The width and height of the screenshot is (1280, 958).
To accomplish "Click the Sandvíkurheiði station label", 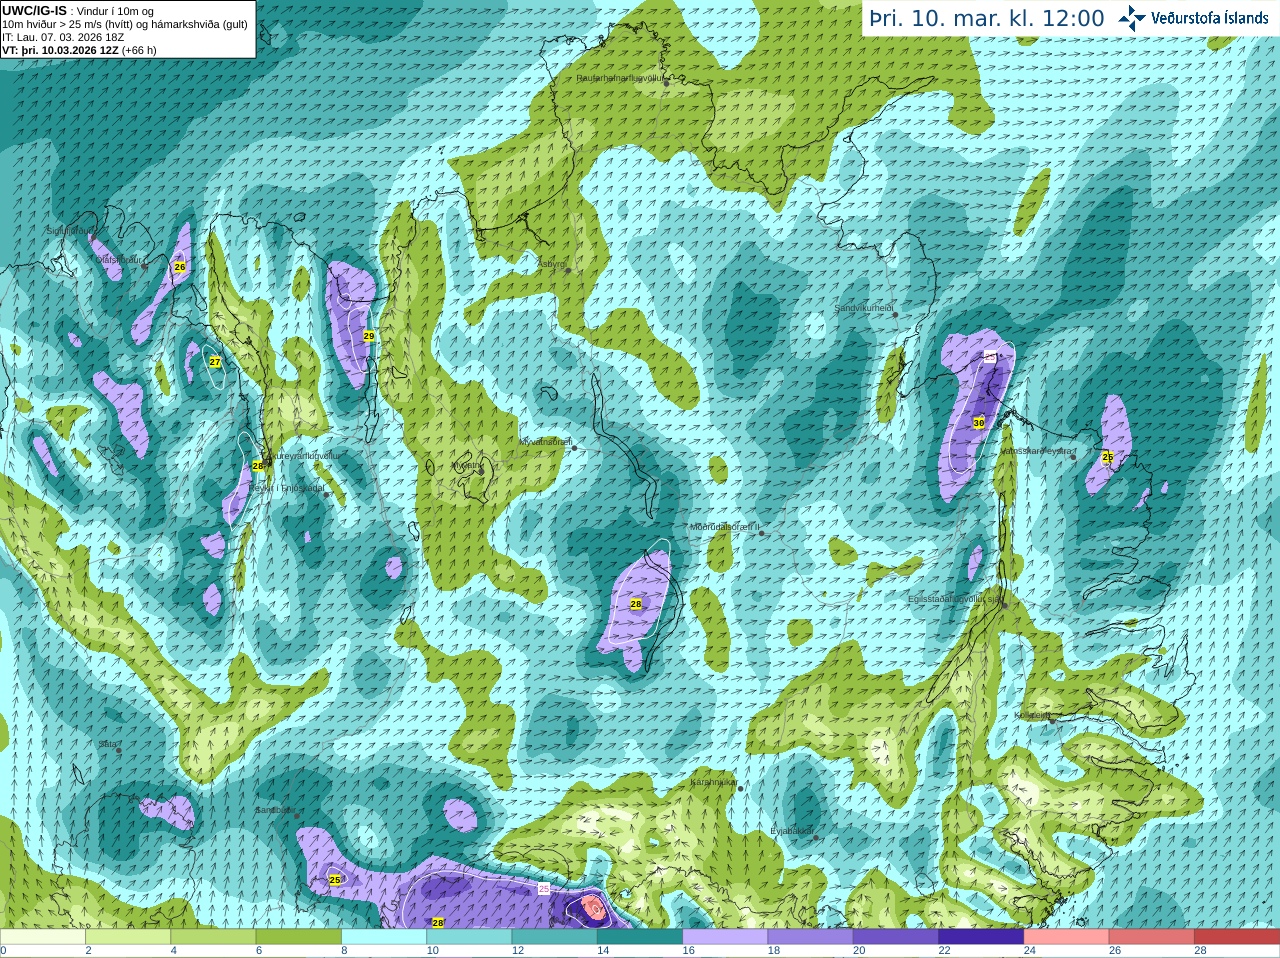I will pyautogui.click(x=864, y=309).
